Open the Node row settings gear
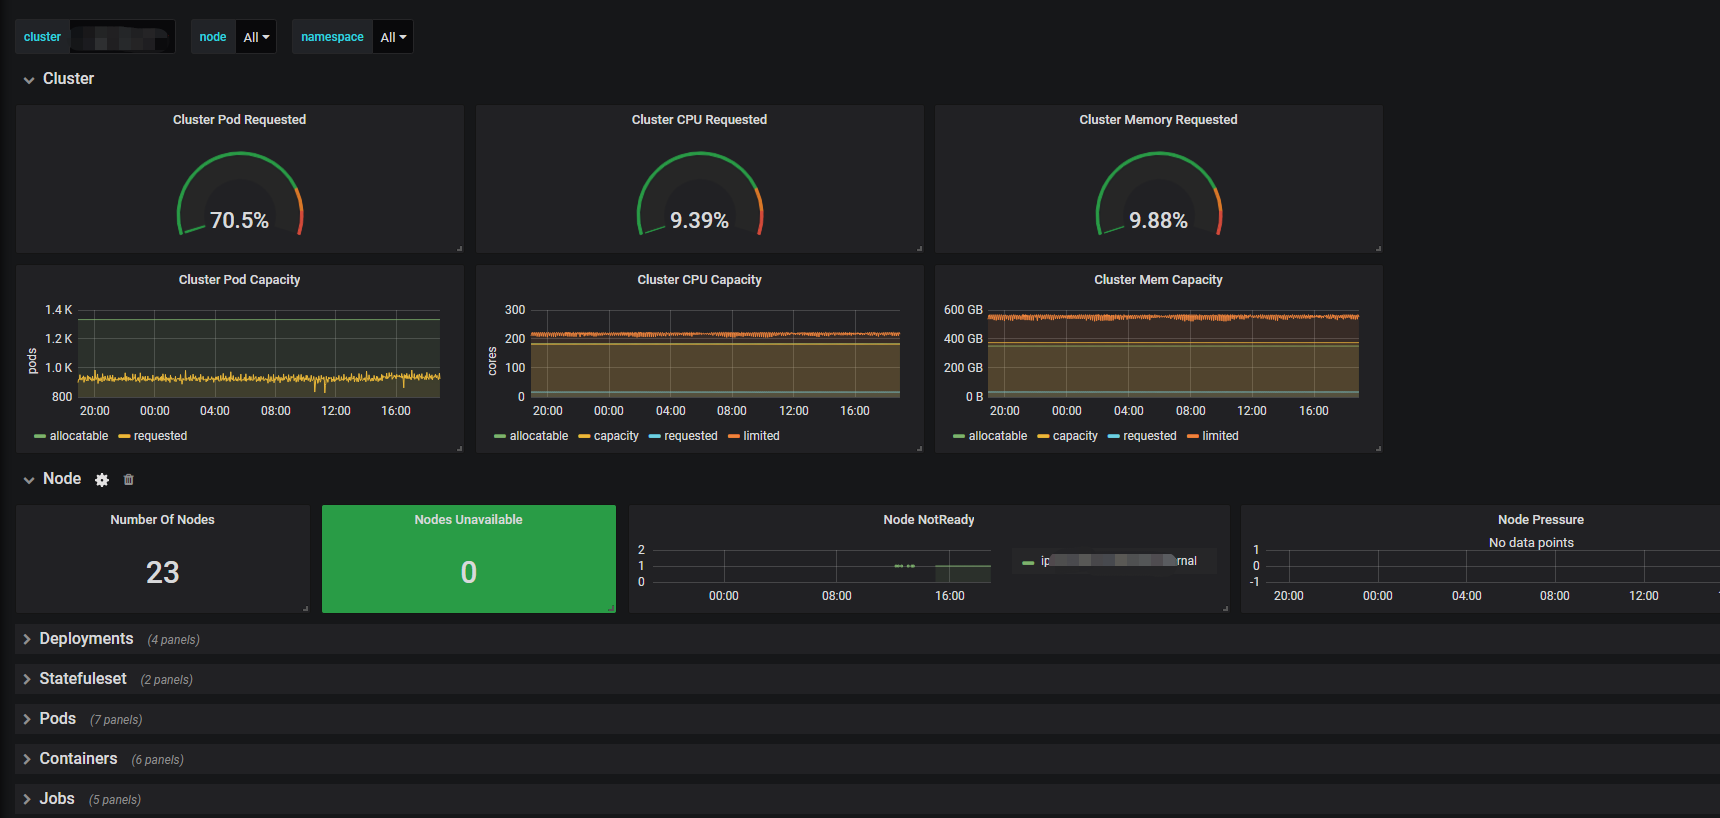 (102, 480)
